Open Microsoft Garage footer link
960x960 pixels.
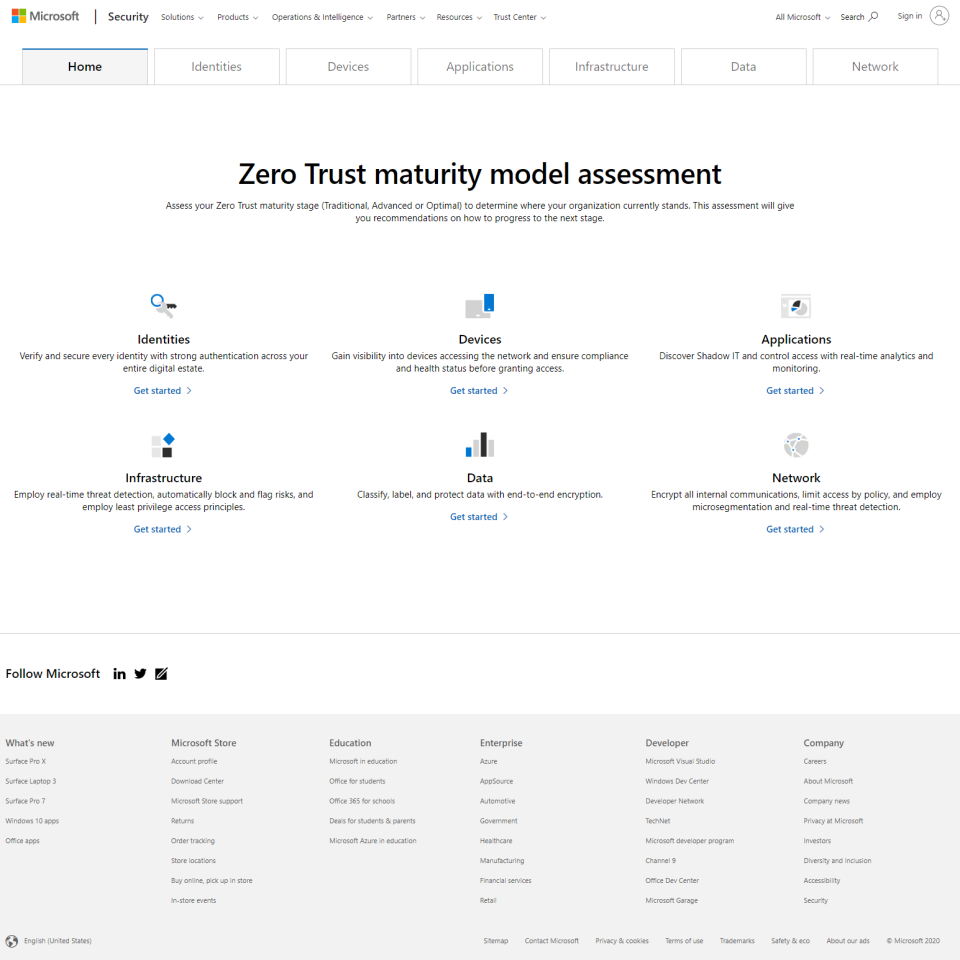[672, 901]
